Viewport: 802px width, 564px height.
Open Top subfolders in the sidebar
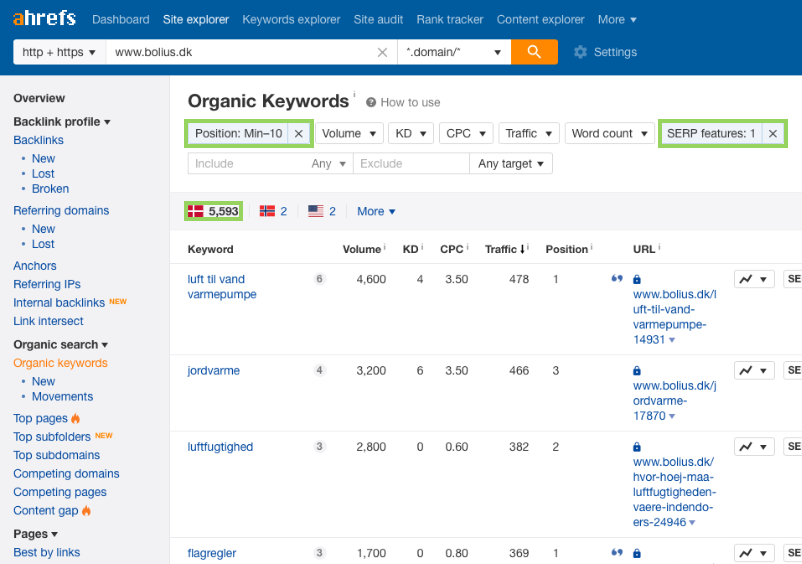coord(52,437)
